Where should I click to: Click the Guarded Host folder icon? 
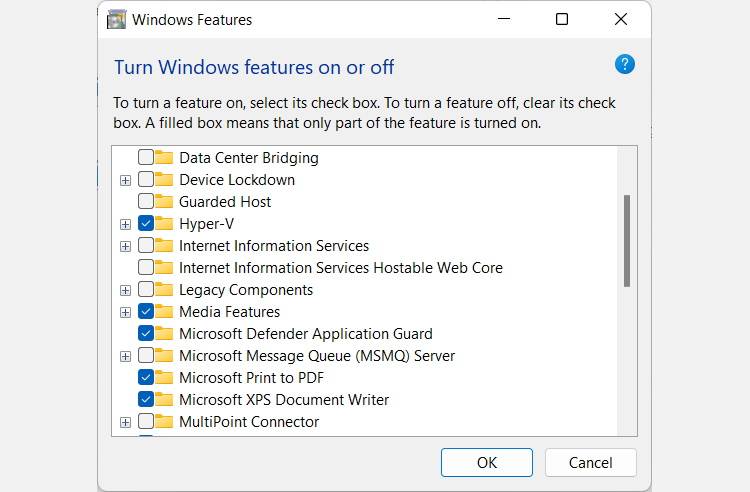click(164, 202)
